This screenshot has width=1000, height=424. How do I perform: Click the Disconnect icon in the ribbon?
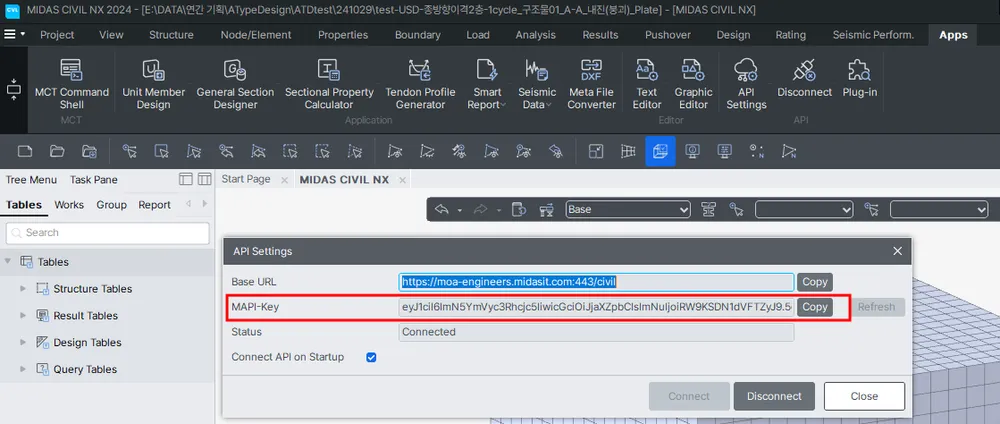[x=804, y=78]
